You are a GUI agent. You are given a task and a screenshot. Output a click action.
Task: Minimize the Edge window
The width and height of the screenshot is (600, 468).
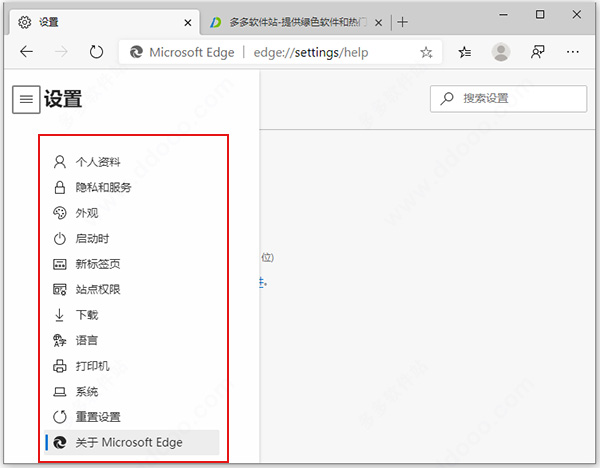504,15
